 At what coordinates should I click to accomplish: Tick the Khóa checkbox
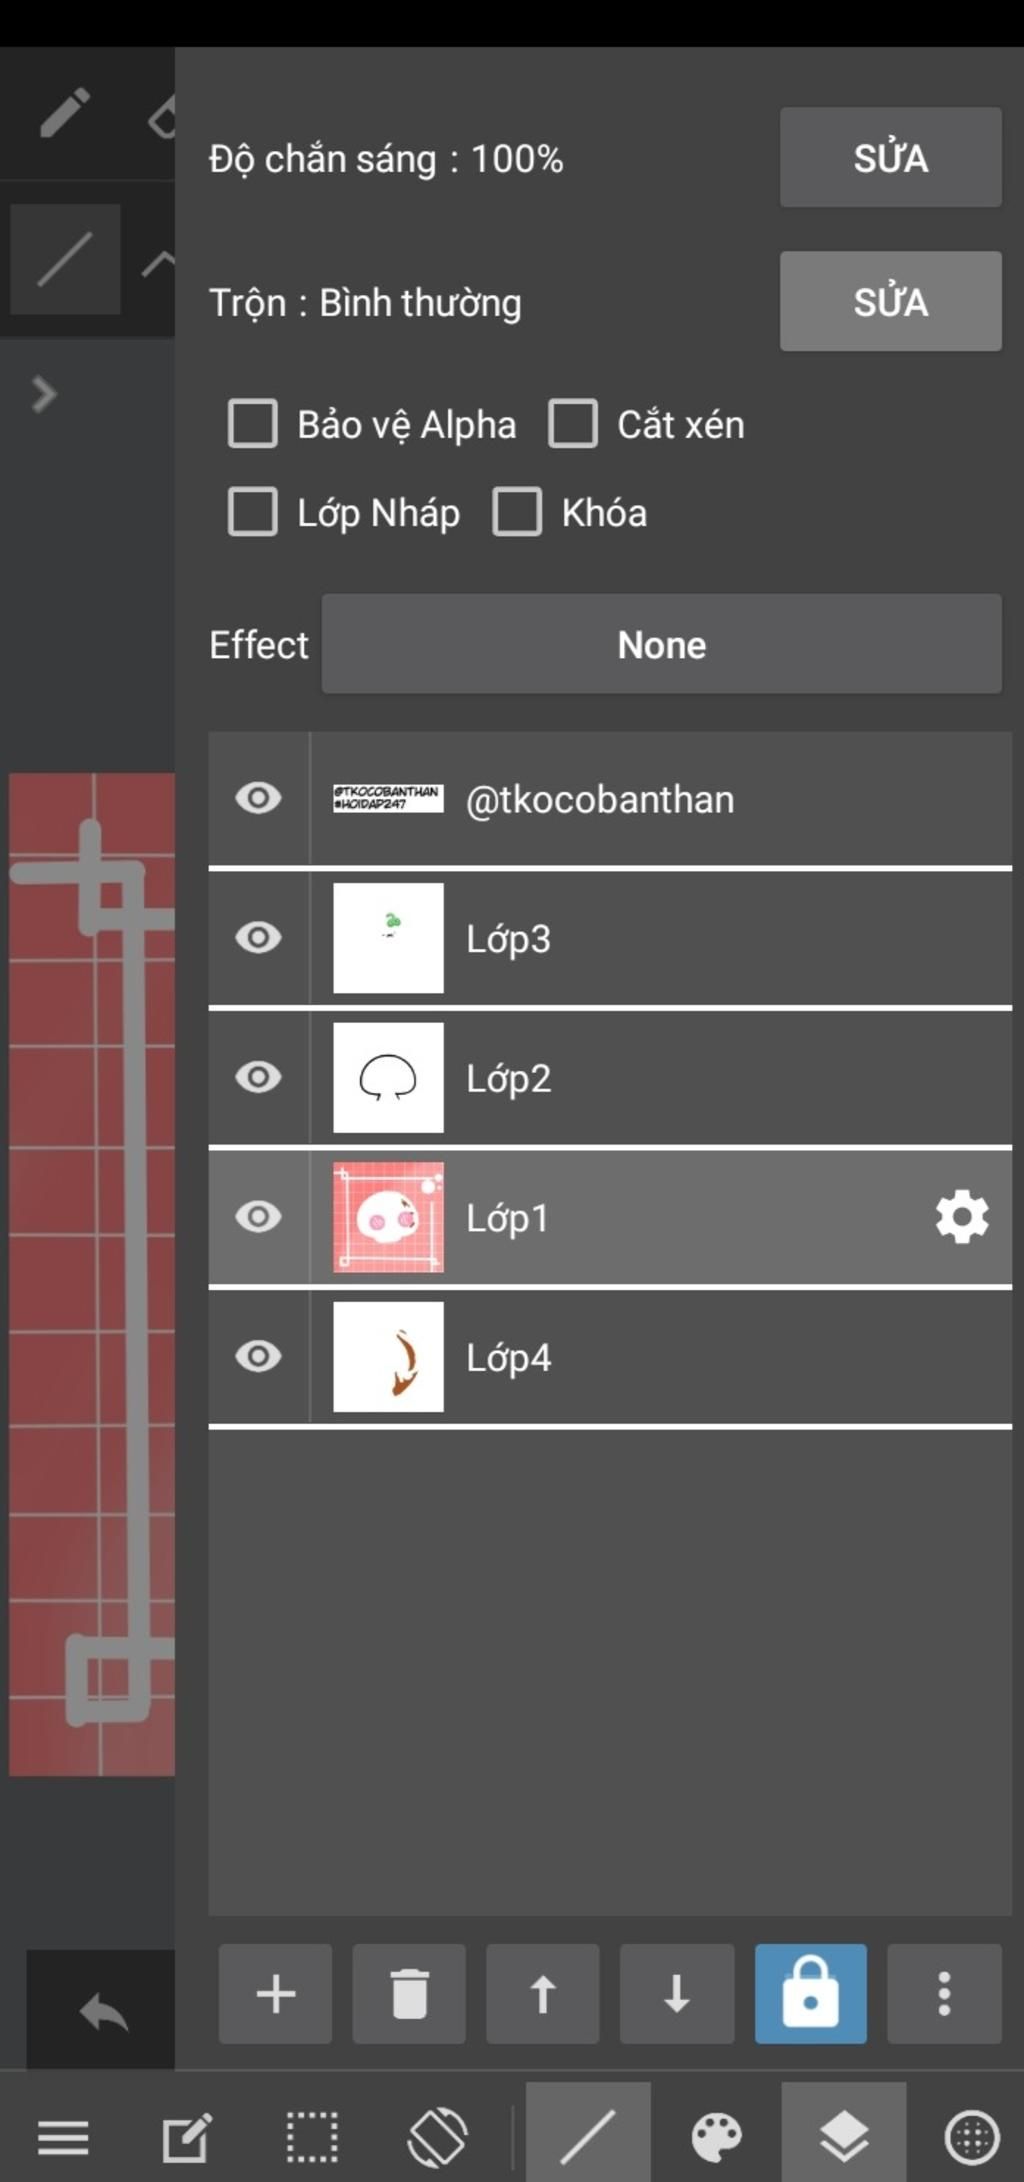tap(517, 511)
